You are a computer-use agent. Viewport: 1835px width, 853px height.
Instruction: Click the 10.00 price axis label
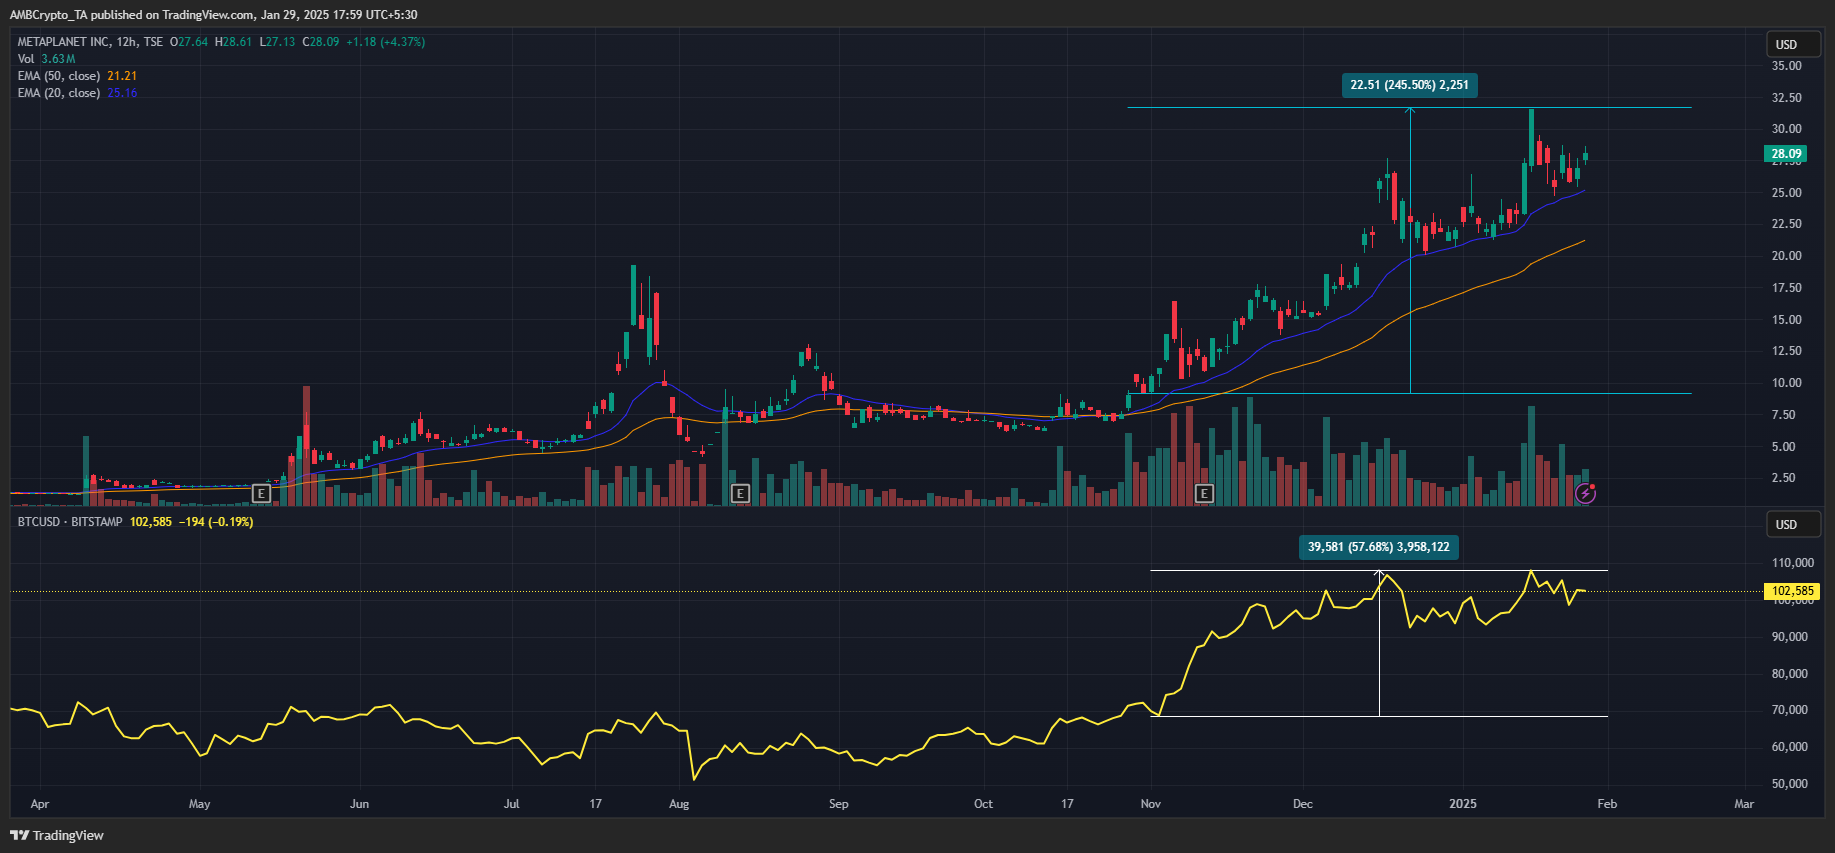pyautogui.click(x=1787, y=383)
